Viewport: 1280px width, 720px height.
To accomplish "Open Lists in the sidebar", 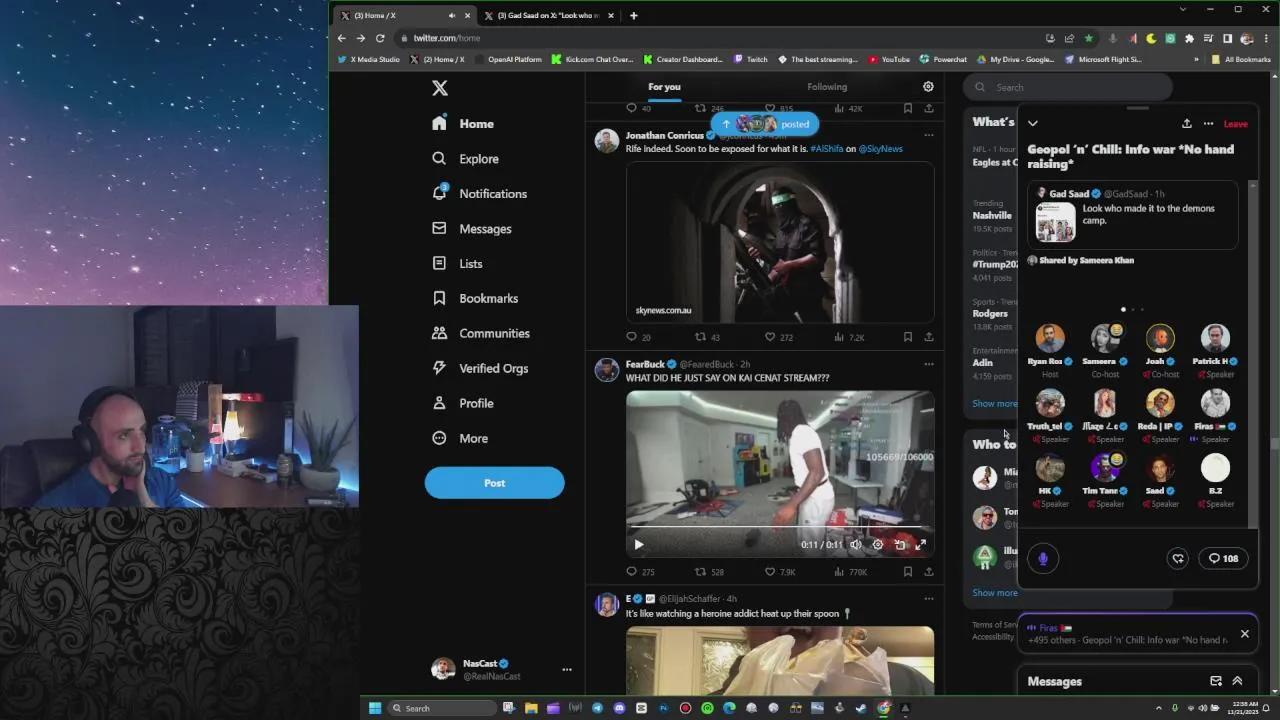I will coord(458,264).
